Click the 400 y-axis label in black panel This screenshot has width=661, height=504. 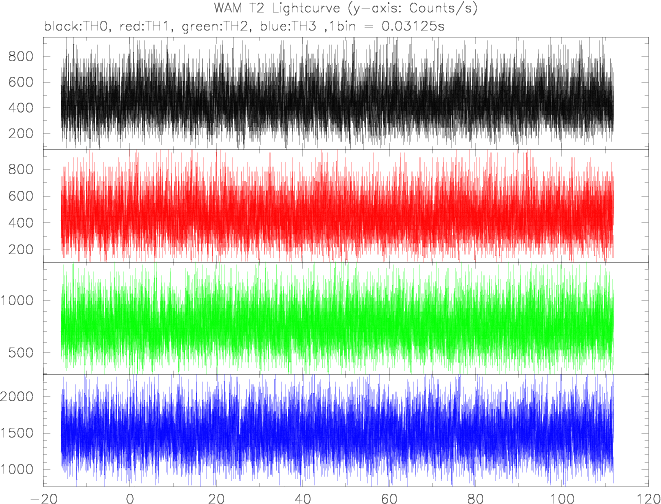click(x=21, y=108)
